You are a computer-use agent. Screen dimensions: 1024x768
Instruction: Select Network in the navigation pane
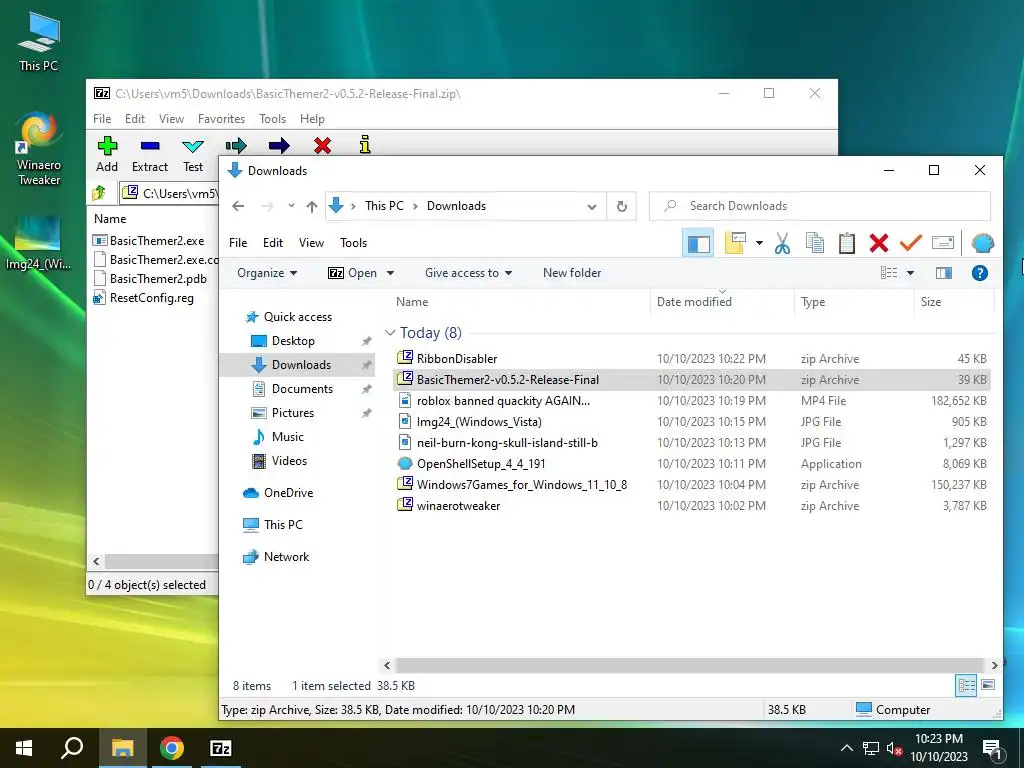pos(286,557)
